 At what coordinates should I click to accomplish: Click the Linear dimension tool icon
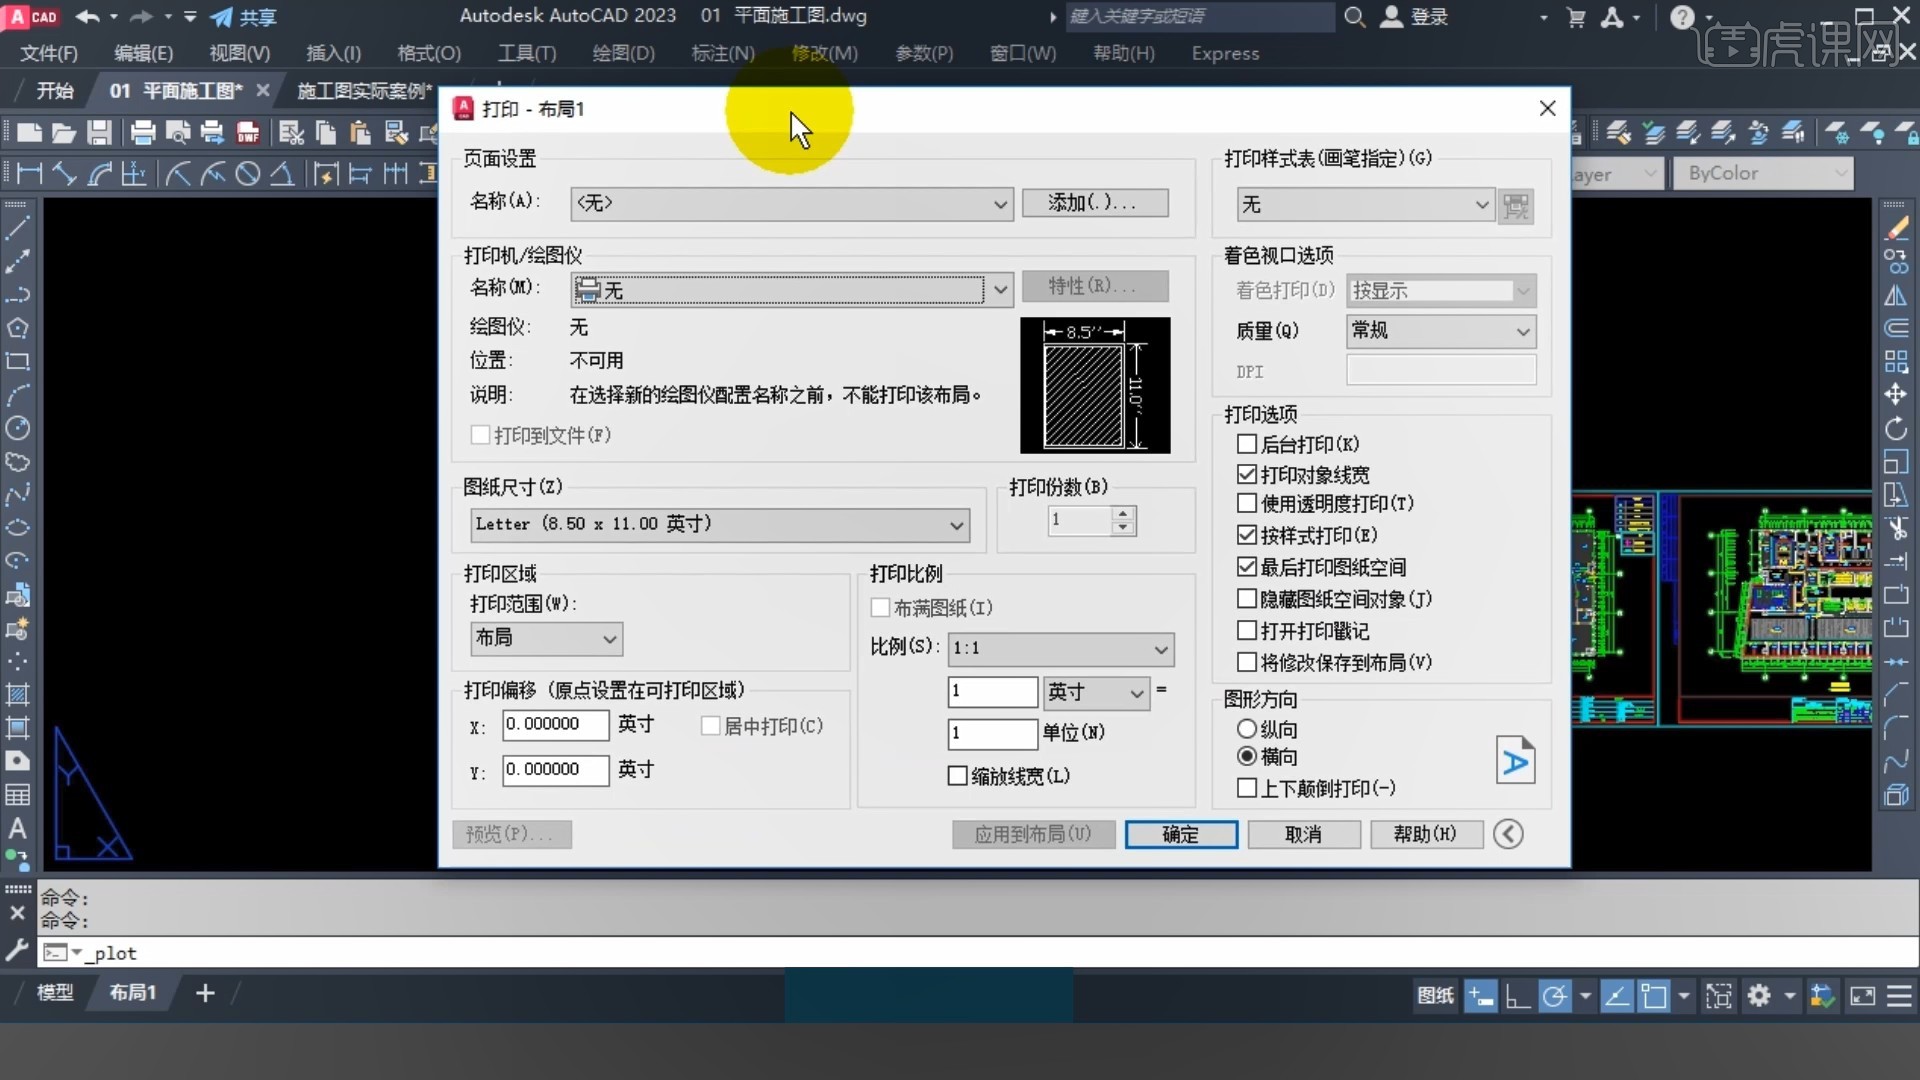29,174
